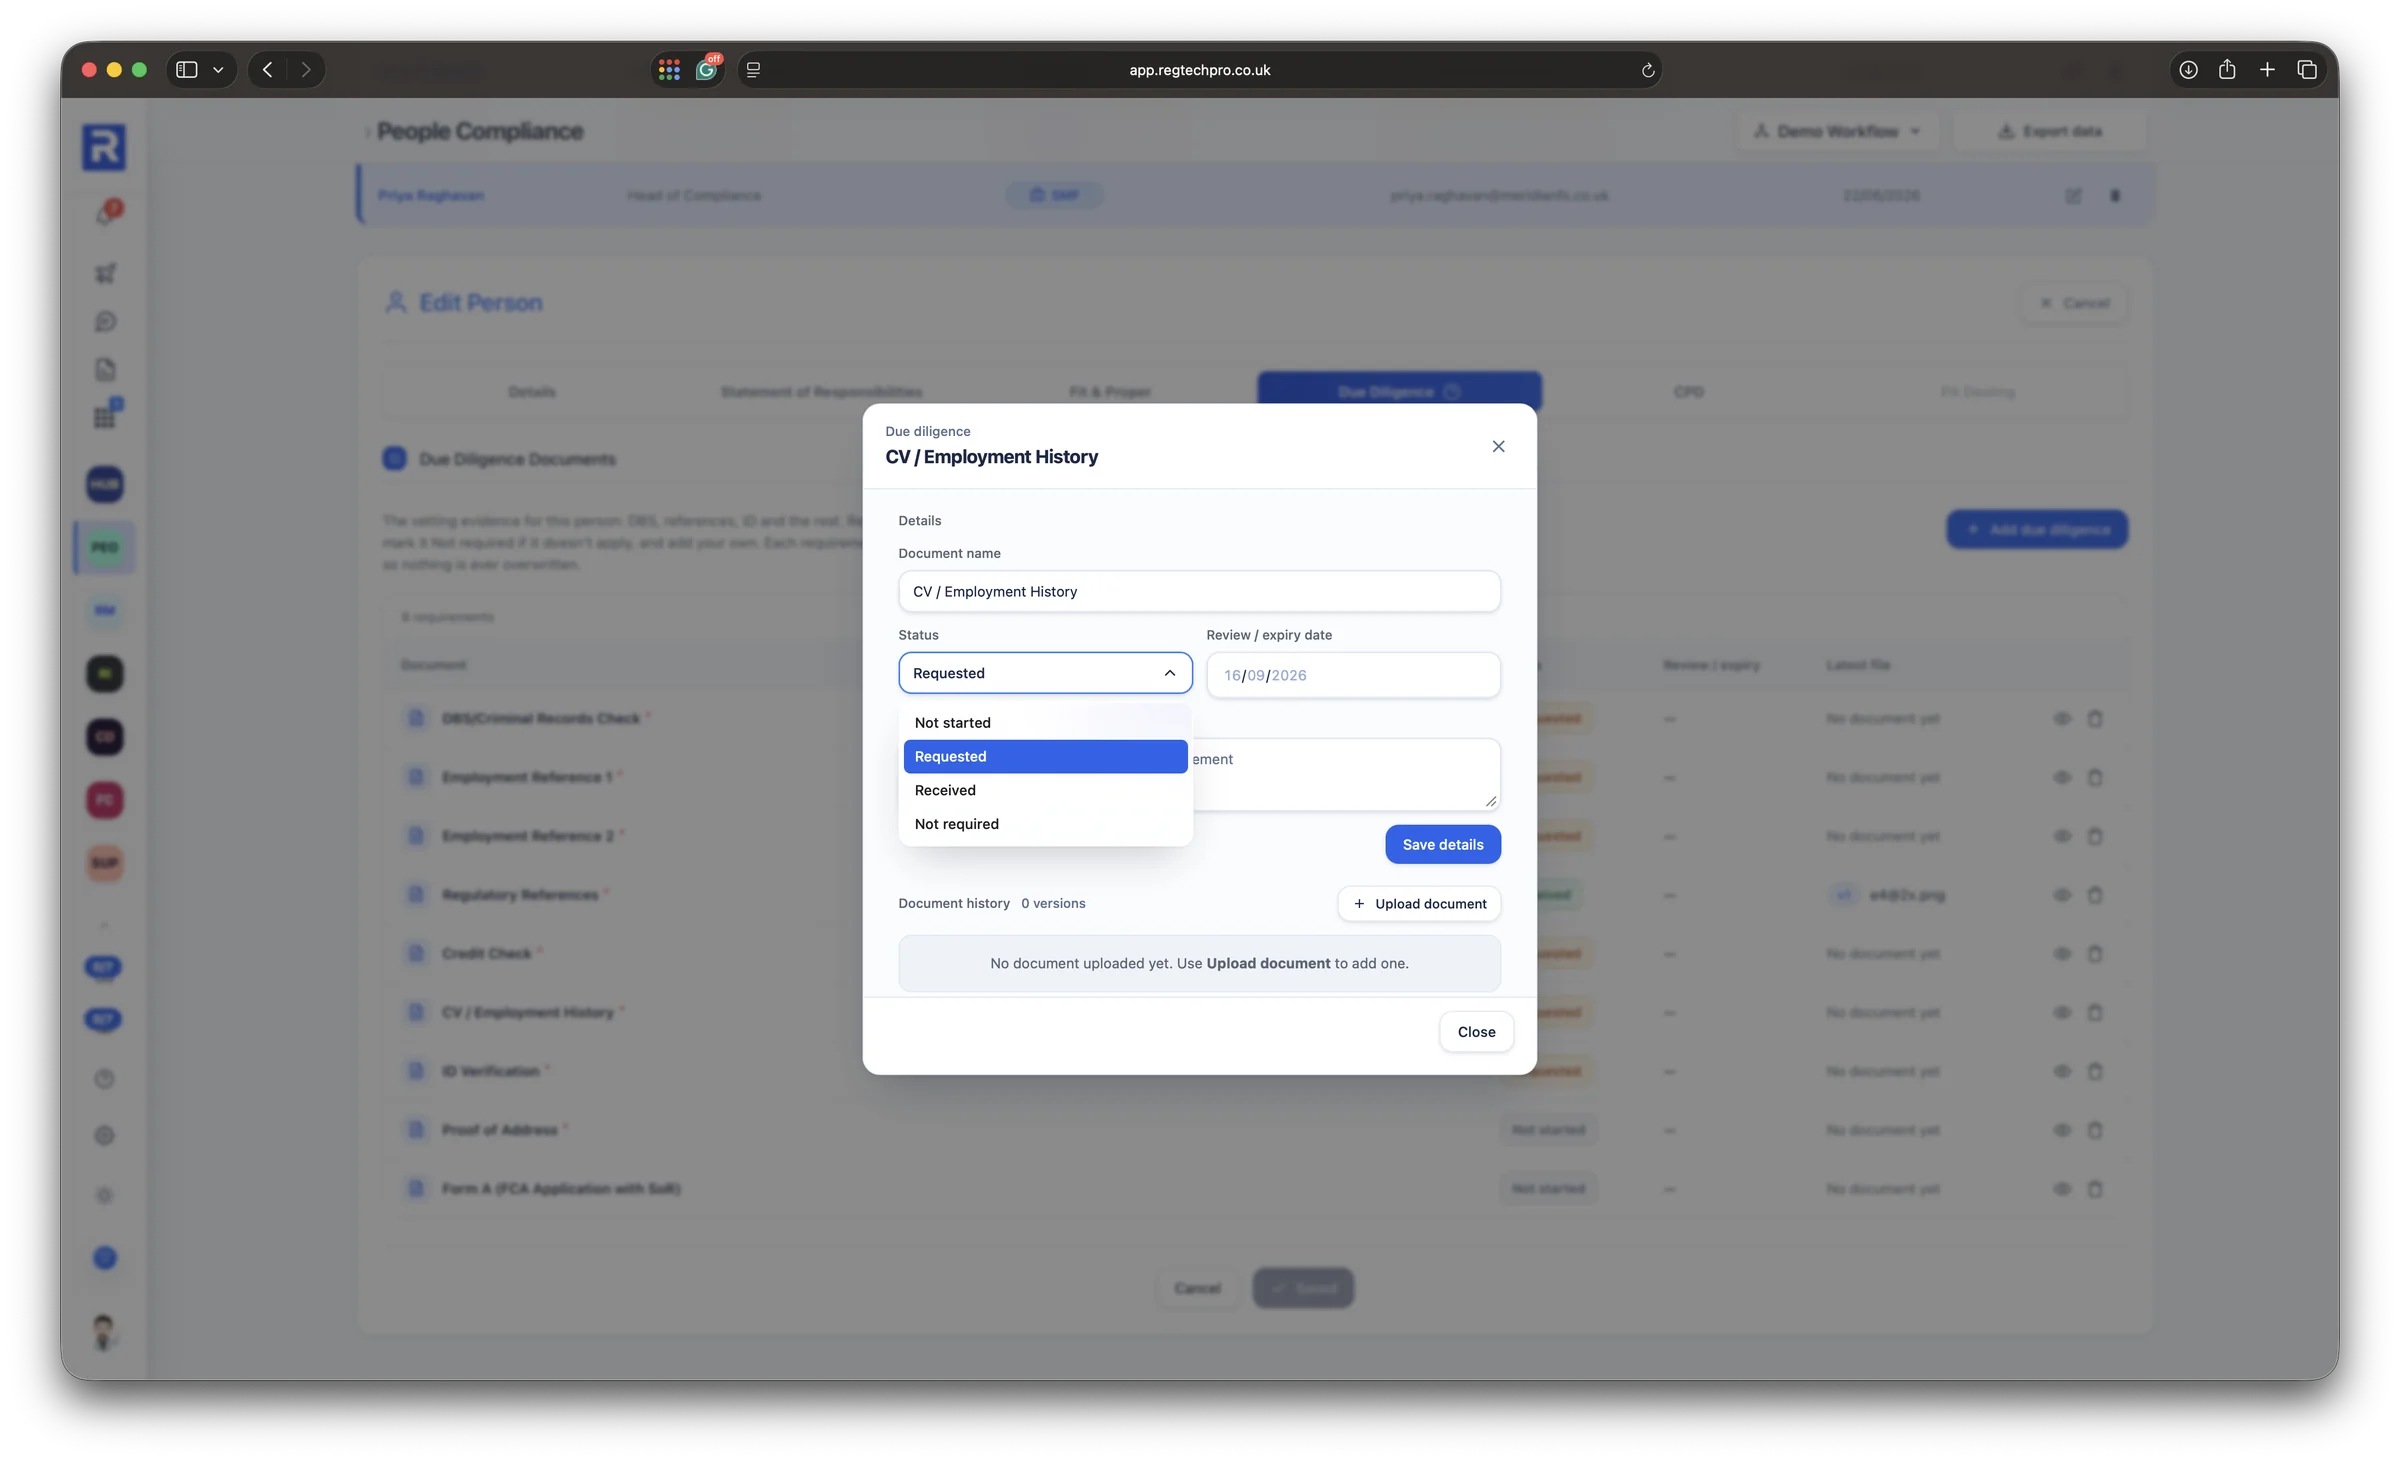Delete the Form A document row
2400x1461 pixels.
[2095, 1189]
